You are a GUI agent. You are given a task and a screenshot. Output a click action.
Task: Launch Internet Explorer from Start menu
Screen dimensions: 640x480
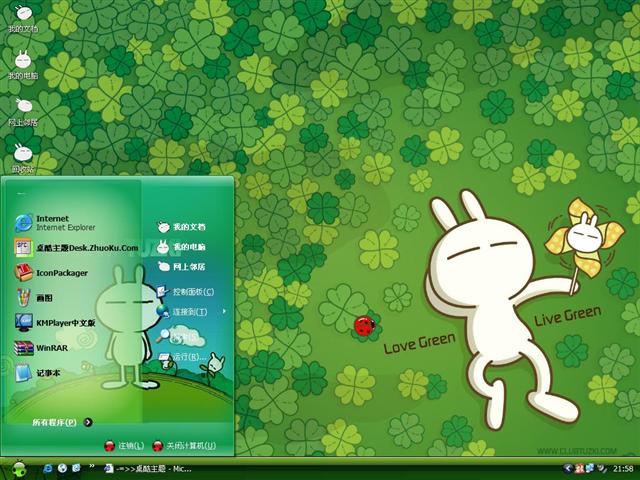tap(55, 223)
